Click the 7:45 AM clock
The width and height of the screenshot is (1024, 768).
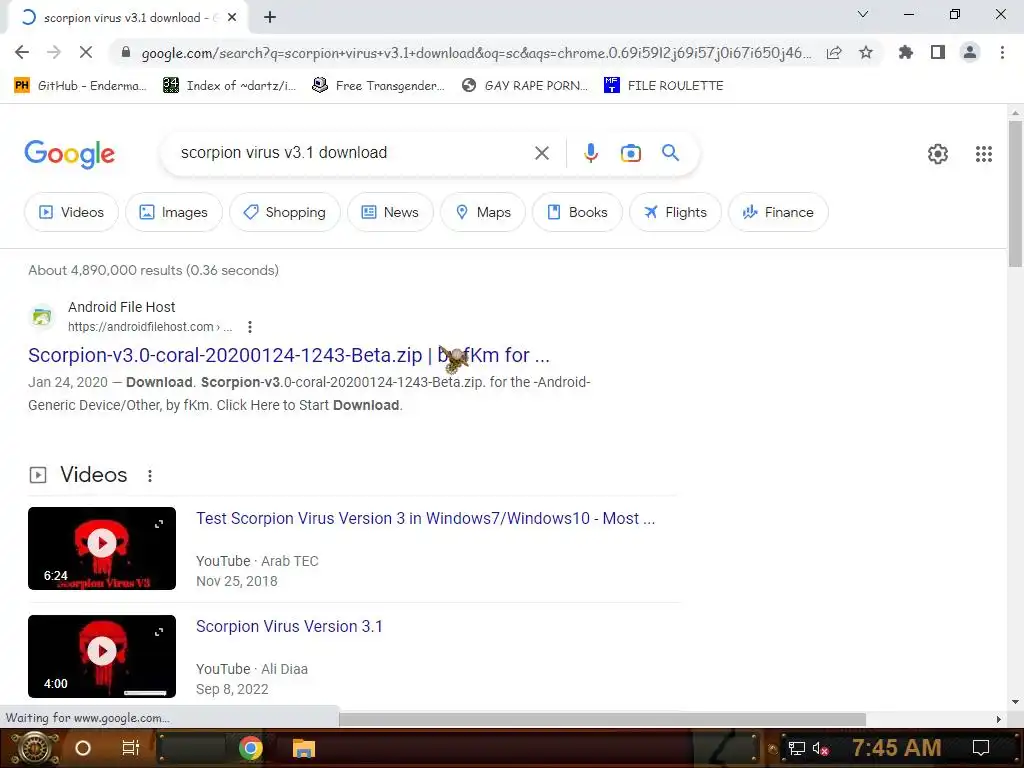[896, 747]
